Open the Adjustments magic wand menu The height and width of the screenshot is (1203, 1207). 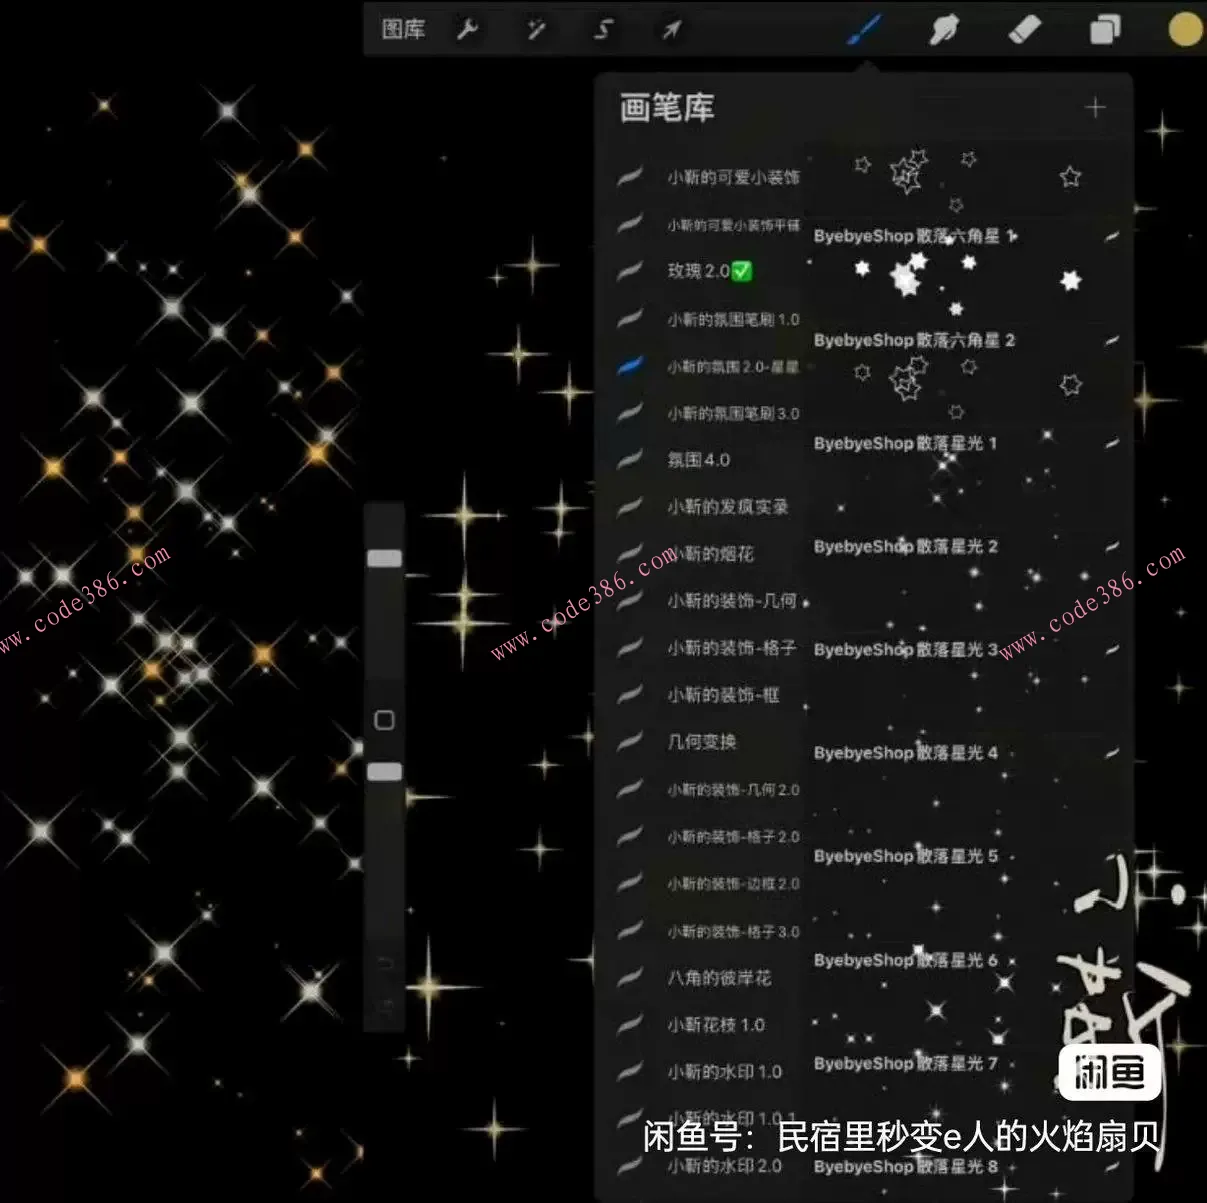click(x=536, y=30)
